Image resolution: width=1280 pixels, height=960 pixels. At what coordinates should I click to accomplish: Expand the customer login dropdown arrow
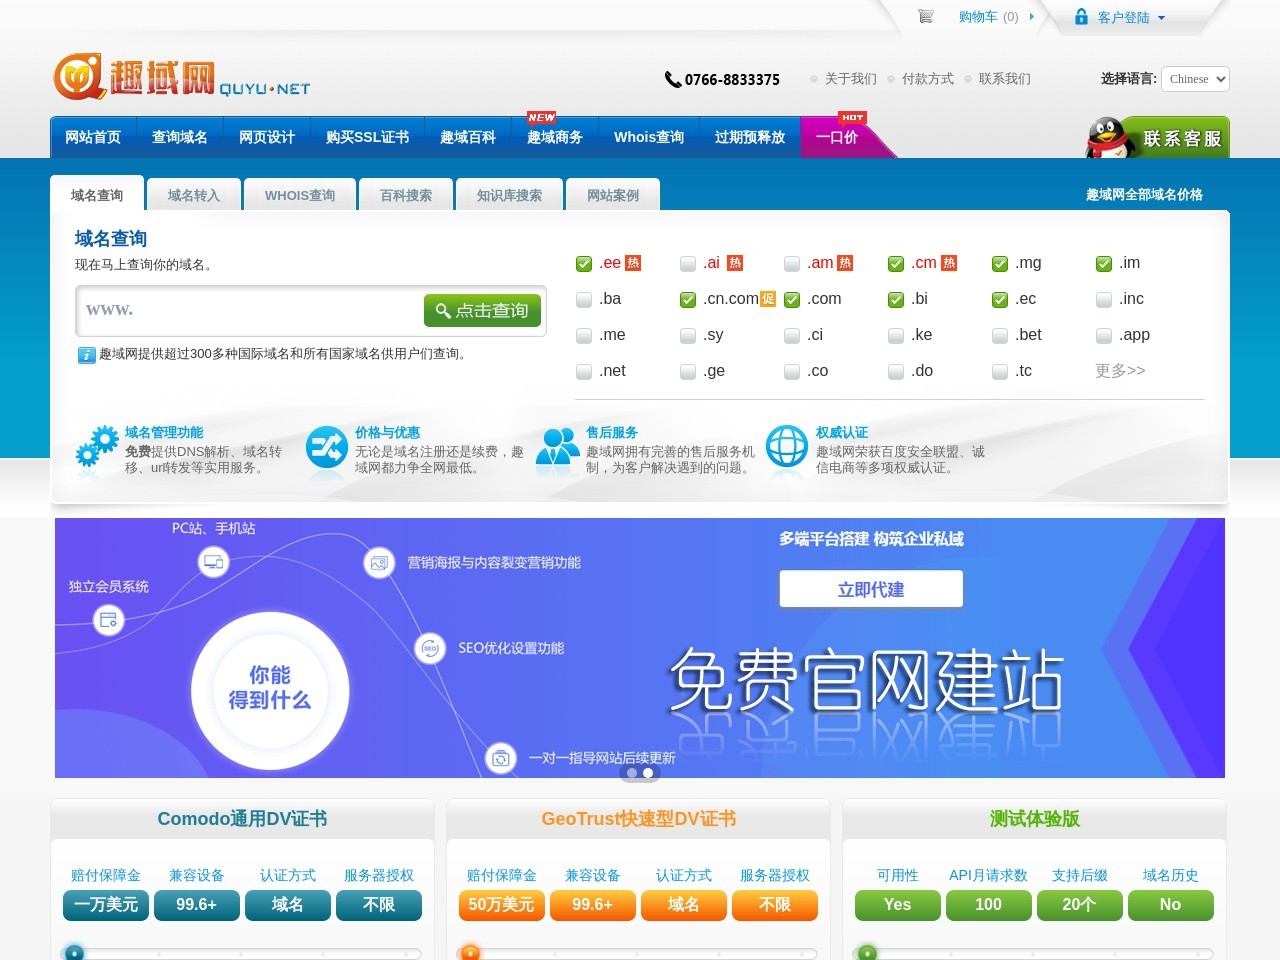[x=1161, y=18]
